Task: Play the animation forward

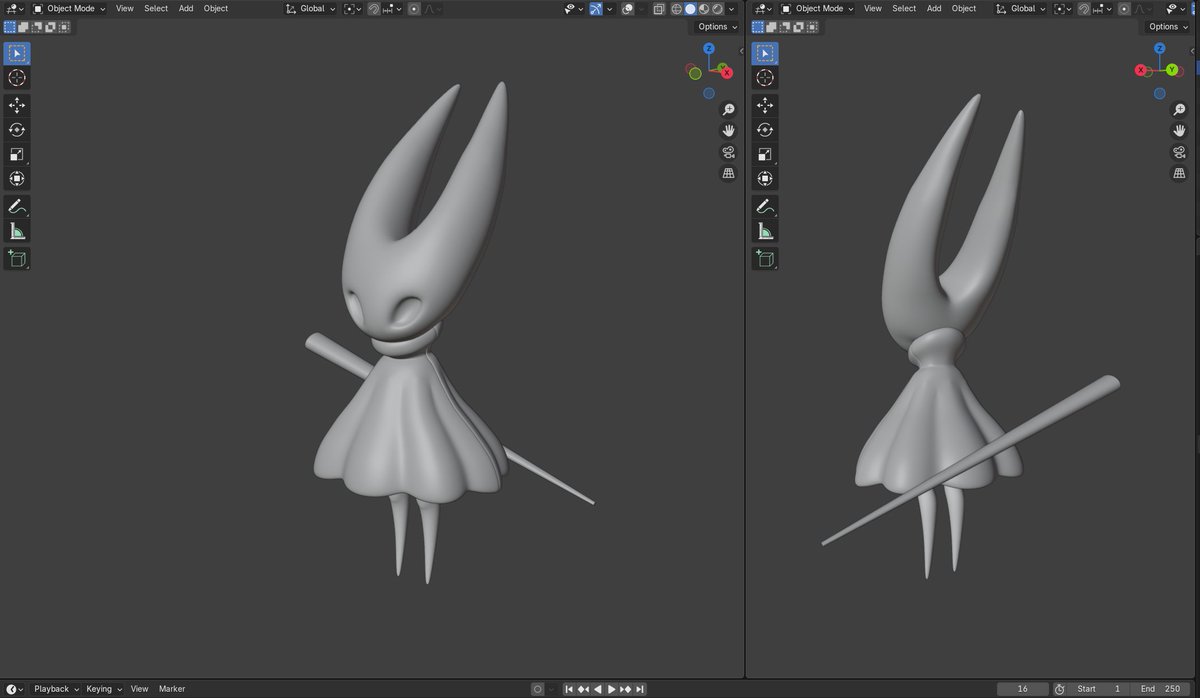Action: click(x=612, y=689)
